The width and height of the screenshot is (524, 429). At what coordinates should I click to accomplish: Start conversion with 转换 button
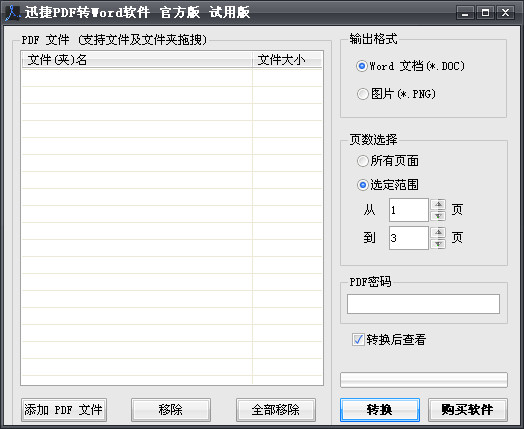pyautogui.click(x=380, y=410)
